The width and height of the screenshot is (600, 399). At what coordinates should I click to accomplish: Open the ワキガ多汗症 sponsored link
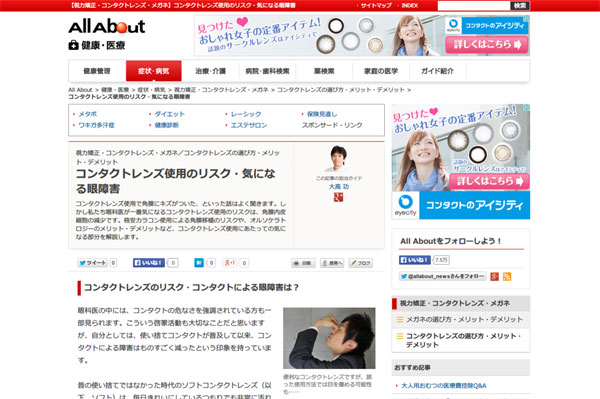coord(96,125)
